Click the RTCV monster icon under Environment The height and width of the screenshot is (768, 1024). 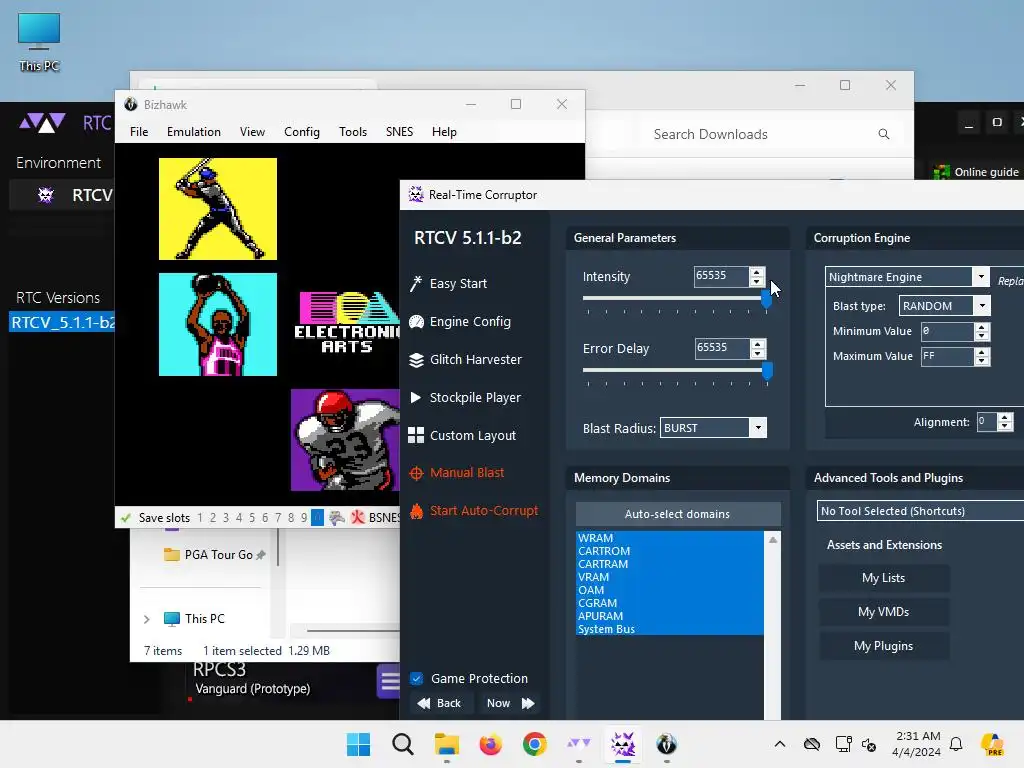[x=46, y=195]
